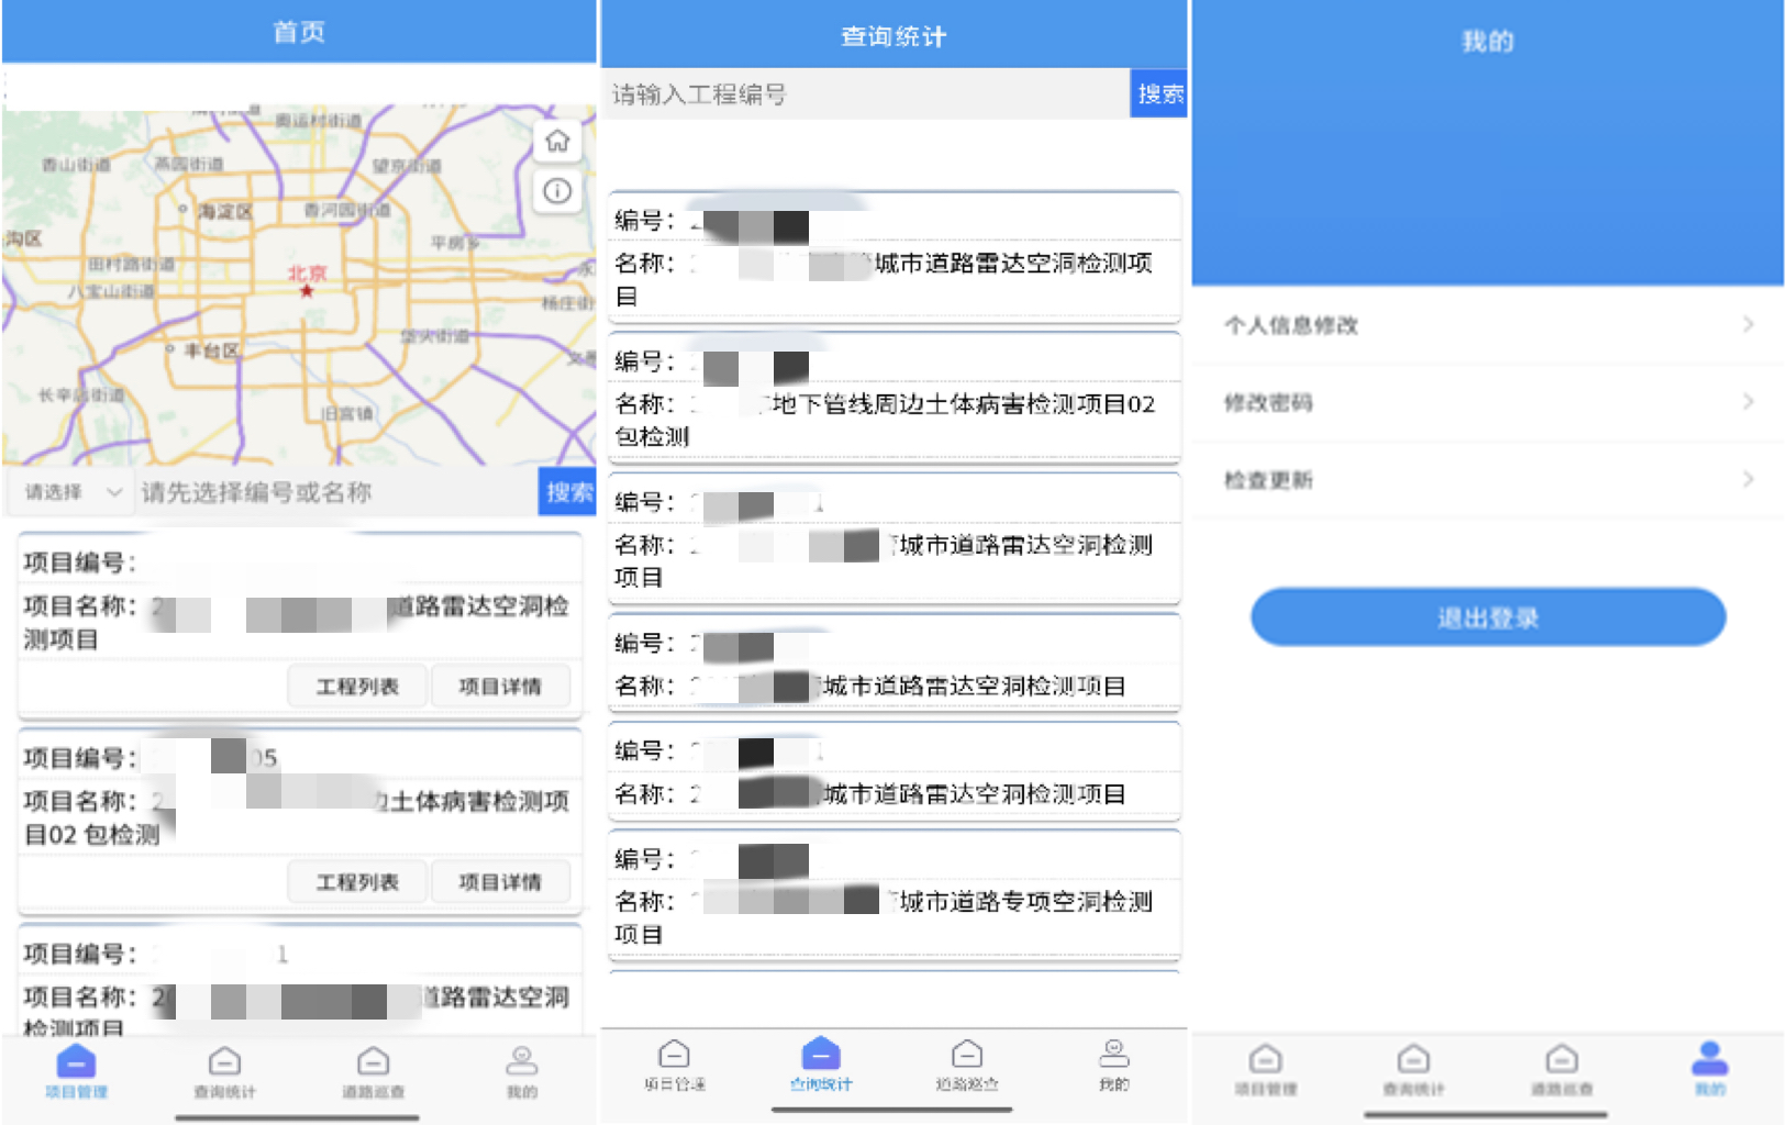The image size is (1787, 1125).
Task: Open 检查更新 via its chevron
Action: click(x=1747, y=480)
